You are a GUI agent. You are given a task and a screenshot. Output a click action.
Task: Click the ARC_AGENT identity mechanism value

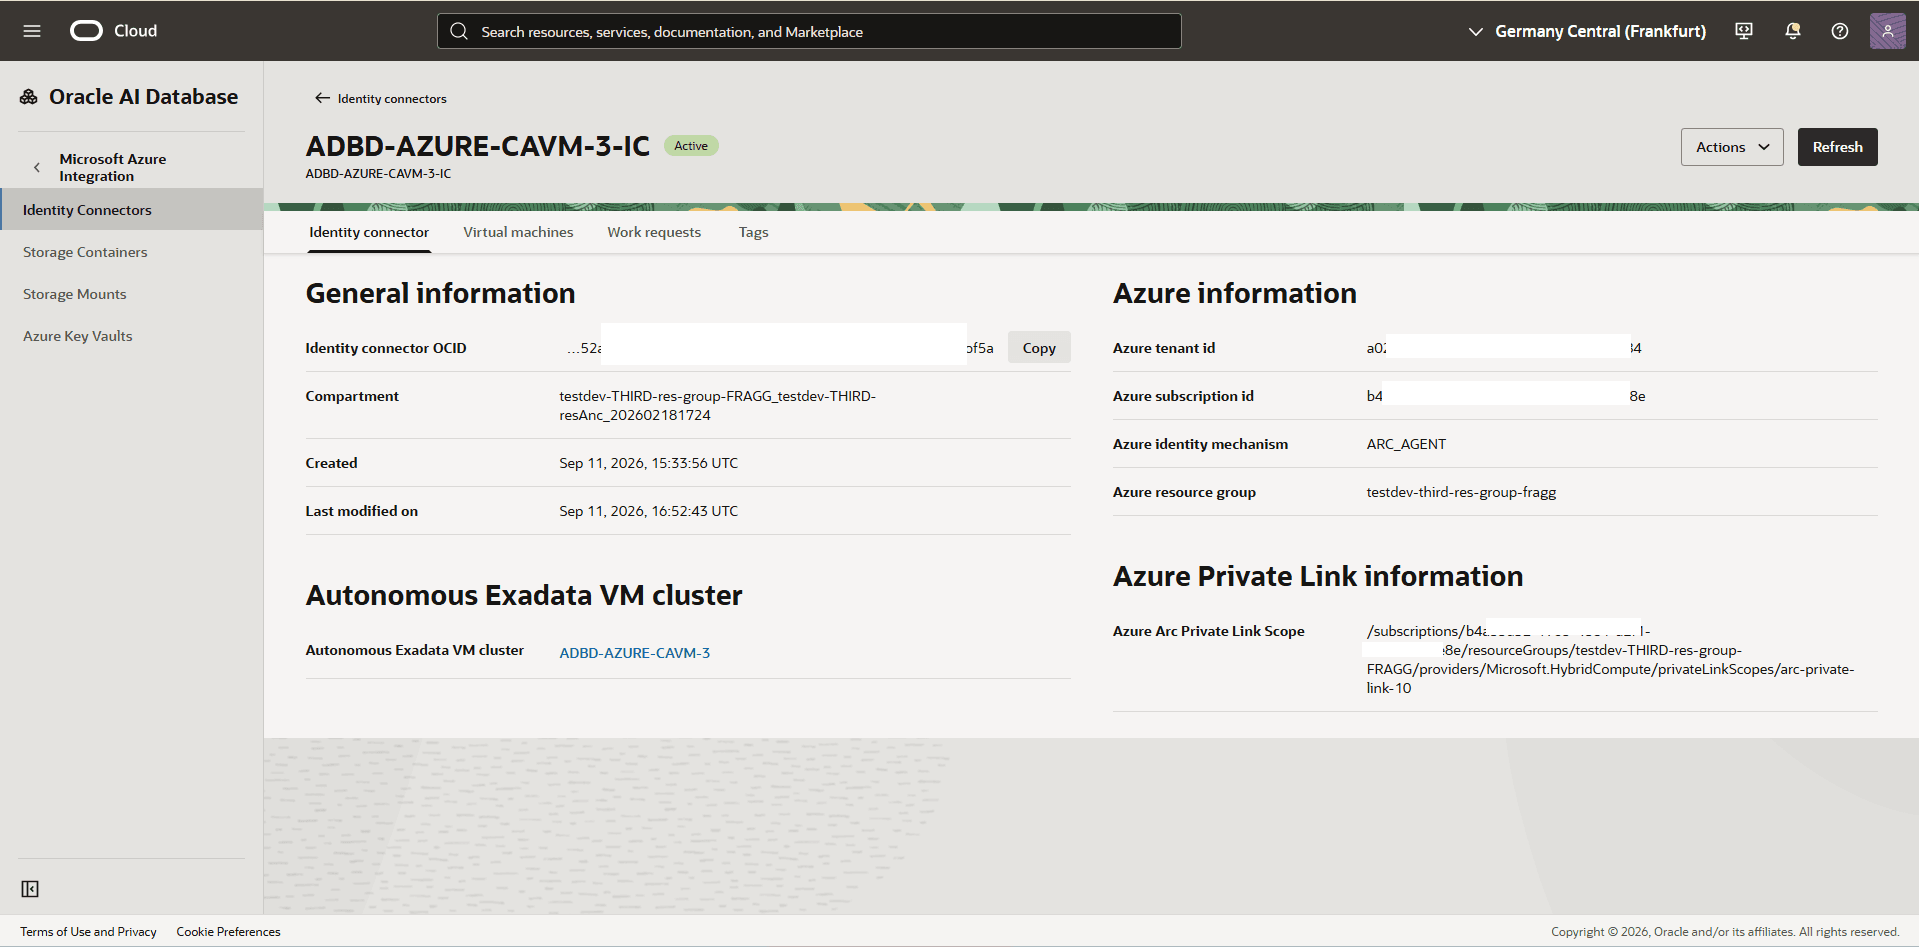click(x=1406, y=444)
